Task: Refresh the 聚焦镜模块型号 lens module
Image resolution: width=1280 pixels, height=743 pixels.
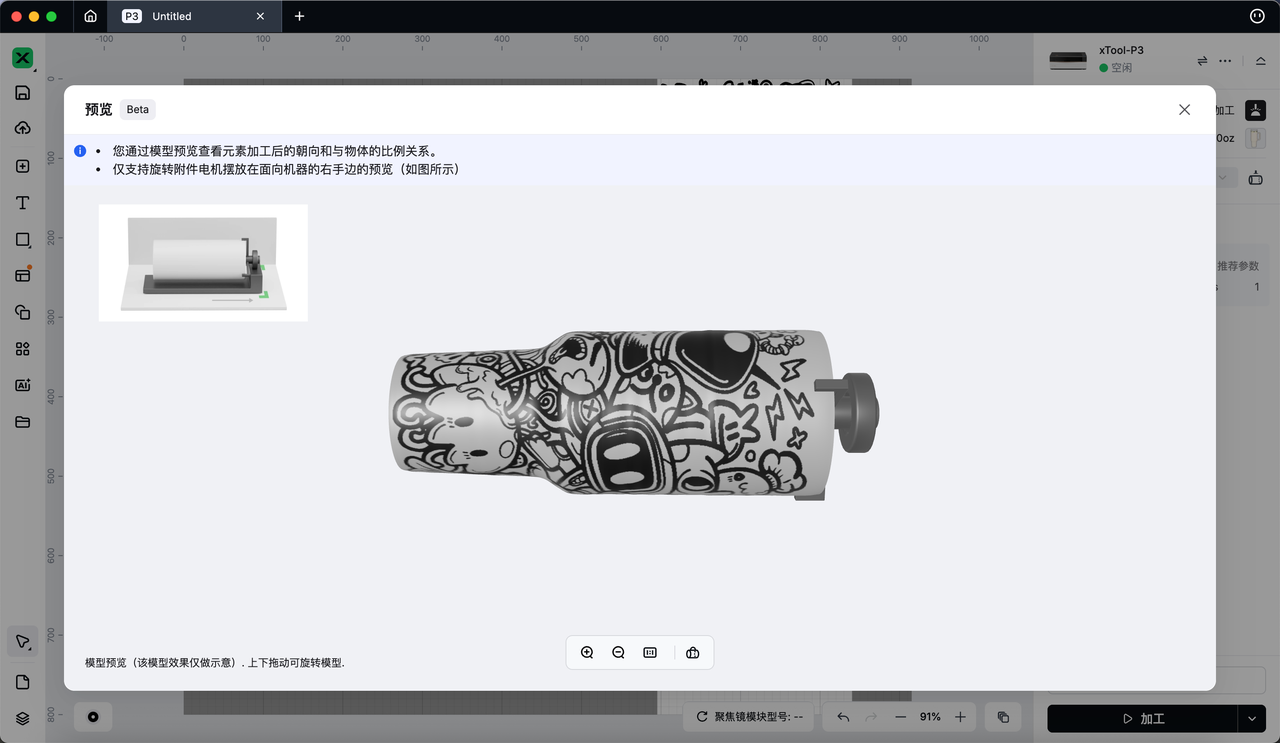Action: click(702, 717)
